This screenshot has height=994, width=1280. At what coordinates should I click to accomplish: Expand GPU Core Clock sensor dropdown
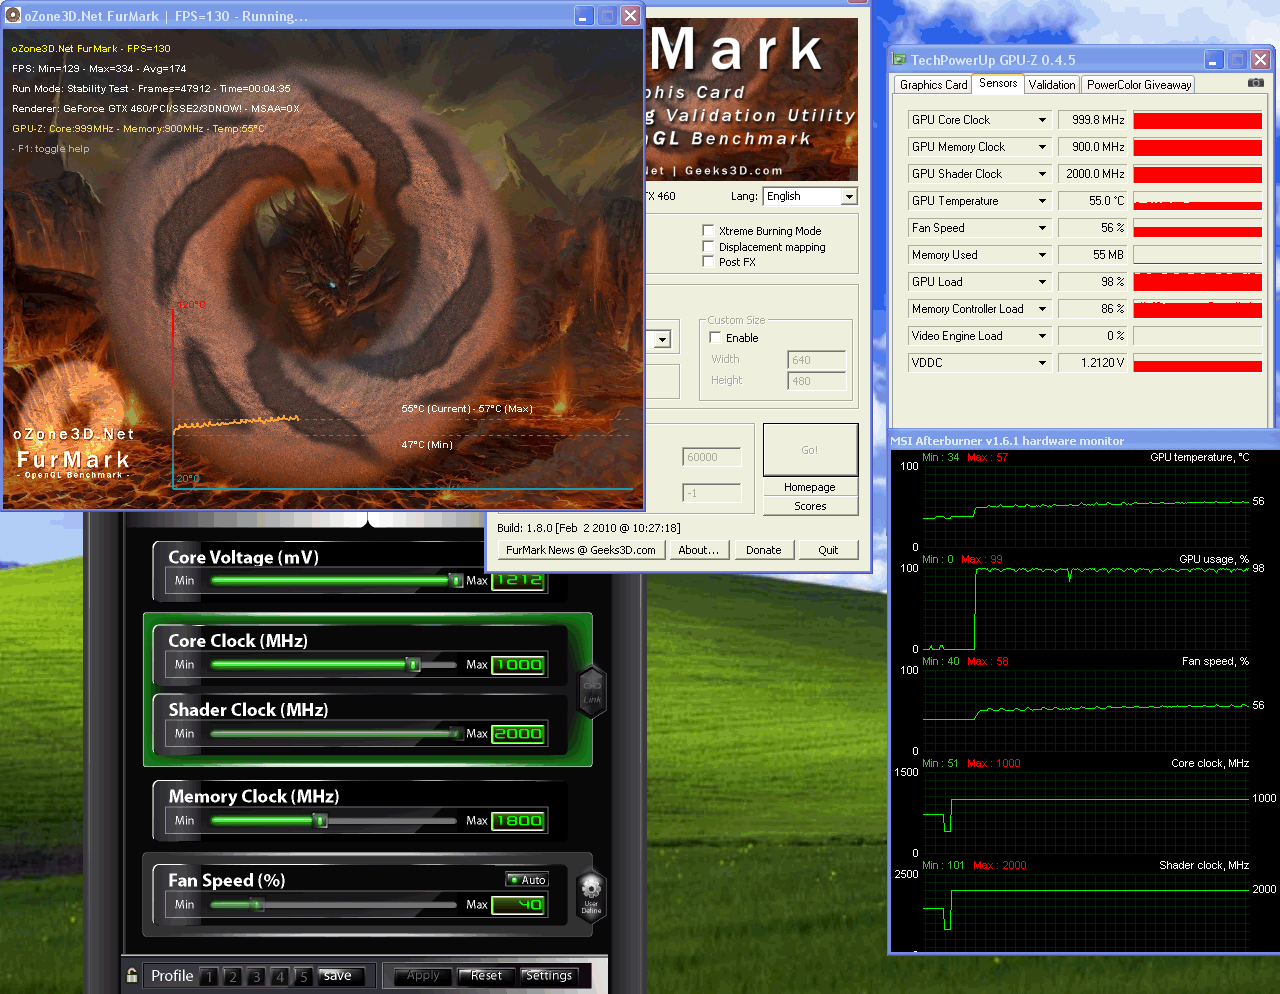1042,120
